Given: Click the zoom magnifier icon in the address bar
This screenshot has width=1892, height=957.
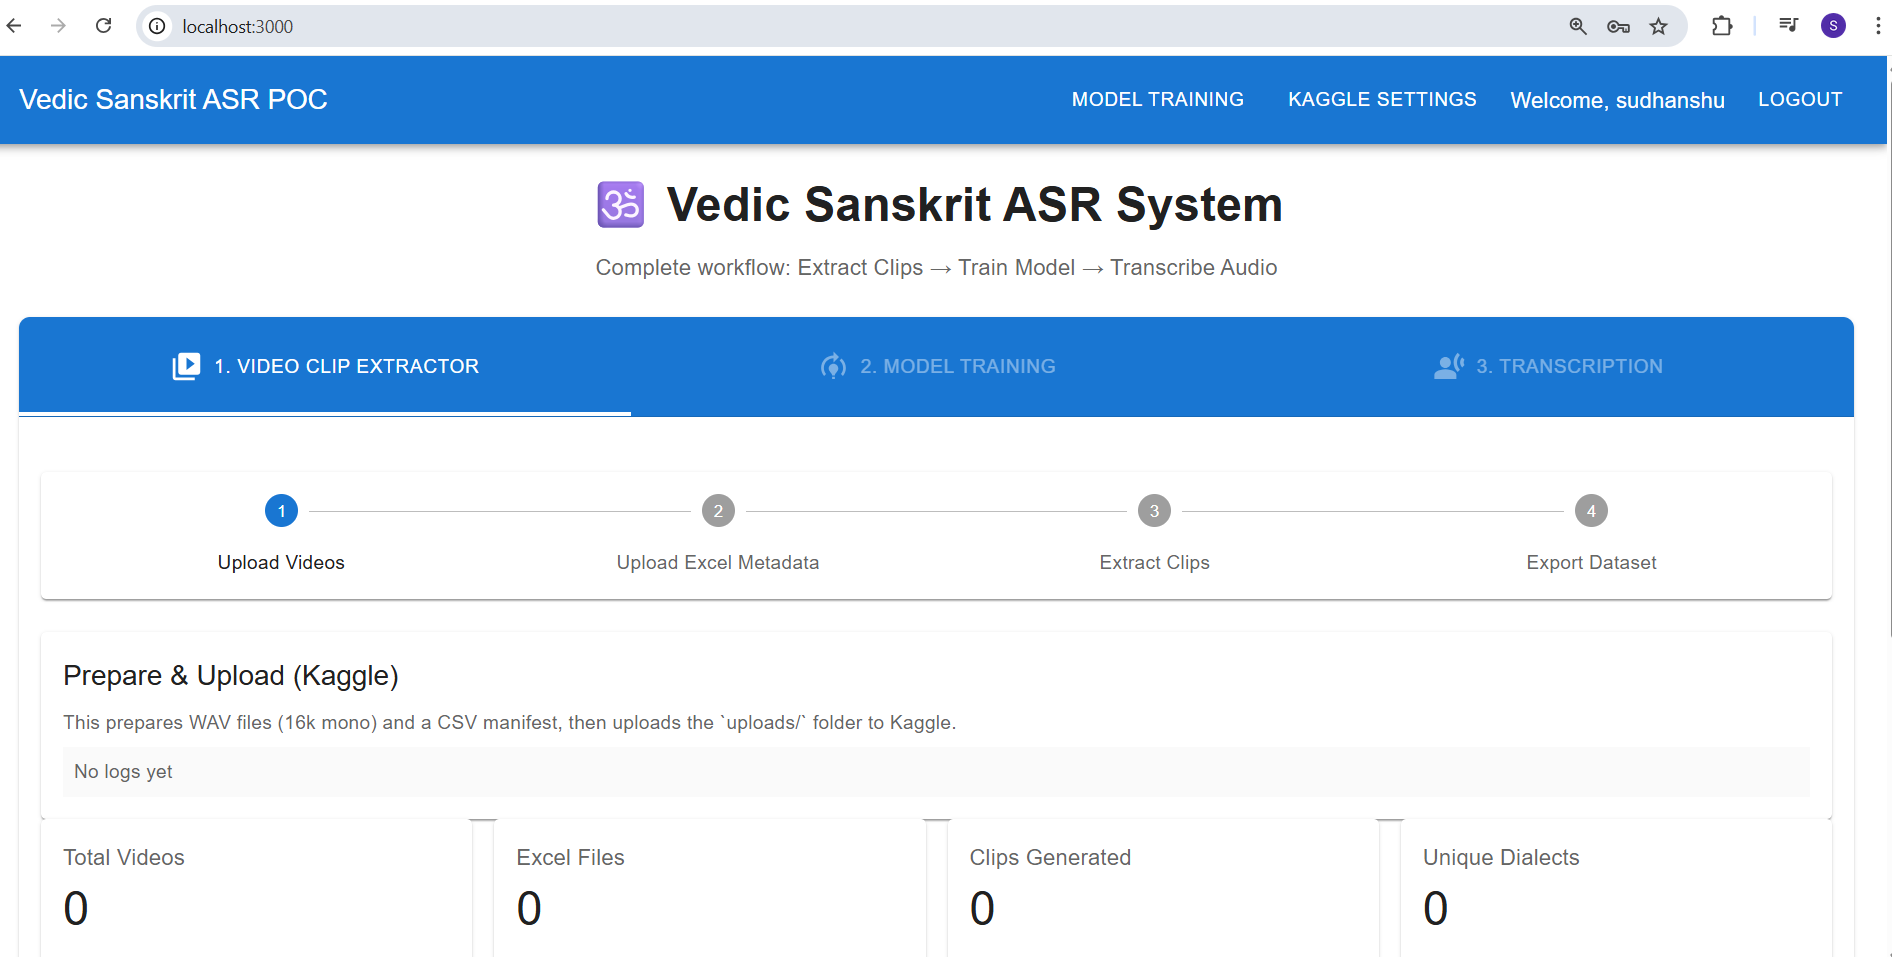Looking at the screenshot, I should click(1578, 26).
